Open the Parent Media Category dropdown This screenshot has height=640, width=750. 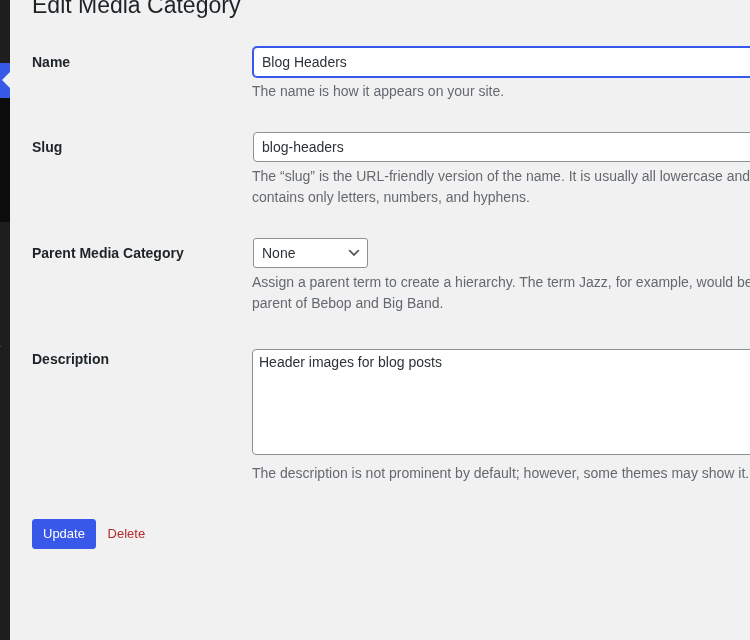pos(310,253)
